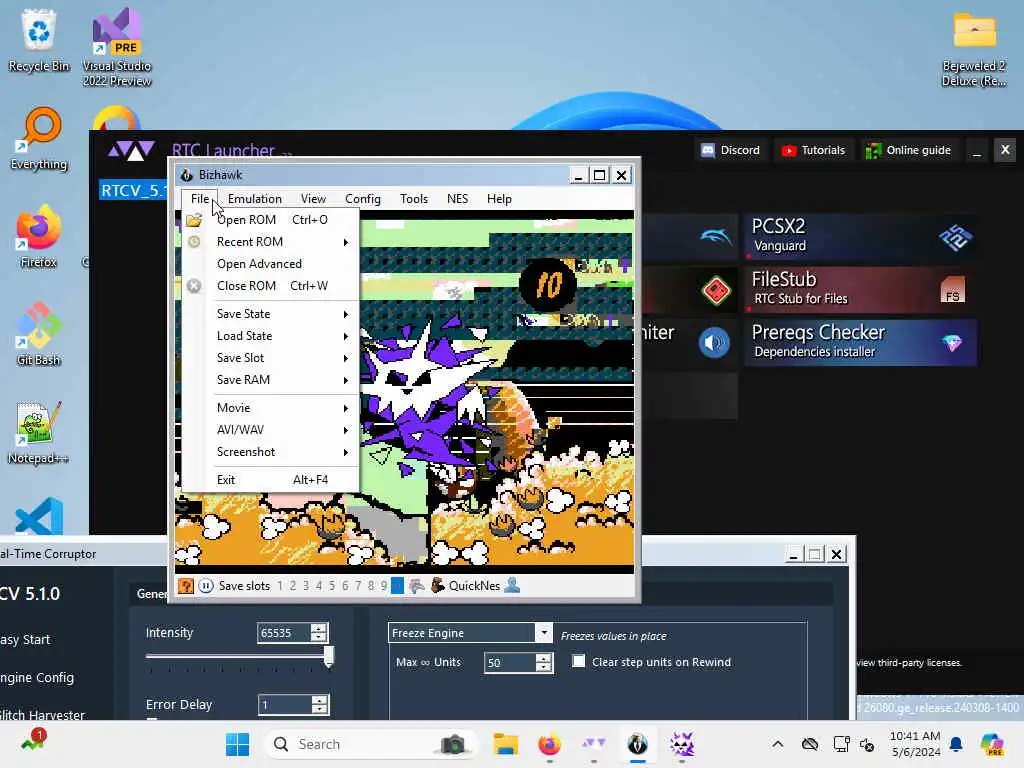The image size is (1024, 768).
Task: Expand the Save State submenu
Action: [x=270, y=314]
